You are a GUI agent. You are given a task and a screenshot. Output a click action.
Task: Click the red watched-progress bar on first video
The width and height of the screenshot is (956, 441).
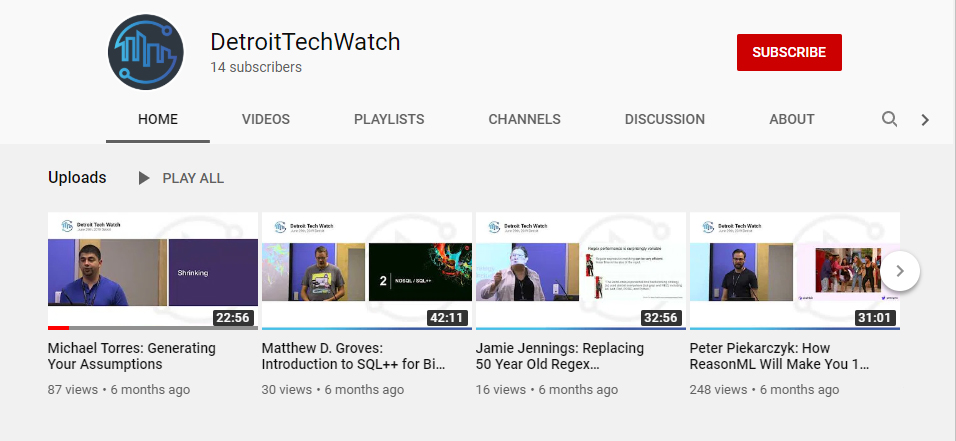pos(58,328)
